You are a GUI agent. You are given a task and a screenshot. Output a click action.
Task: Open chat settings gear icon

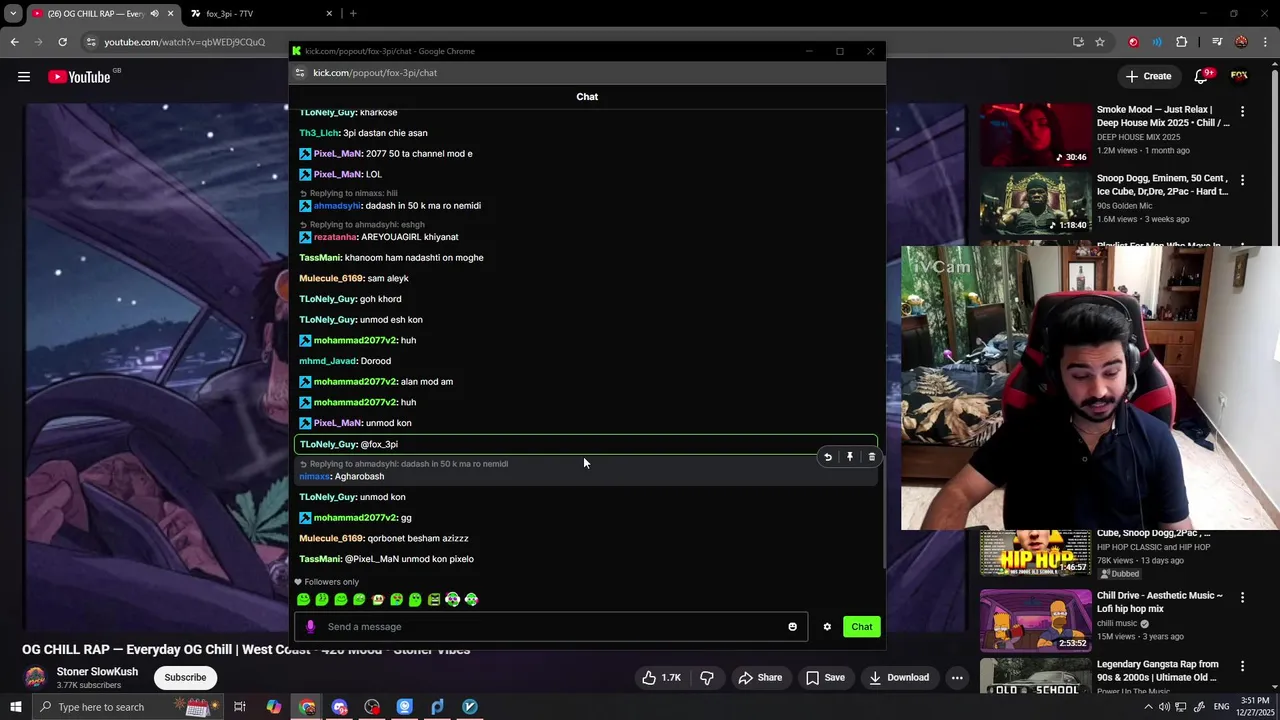827,627
